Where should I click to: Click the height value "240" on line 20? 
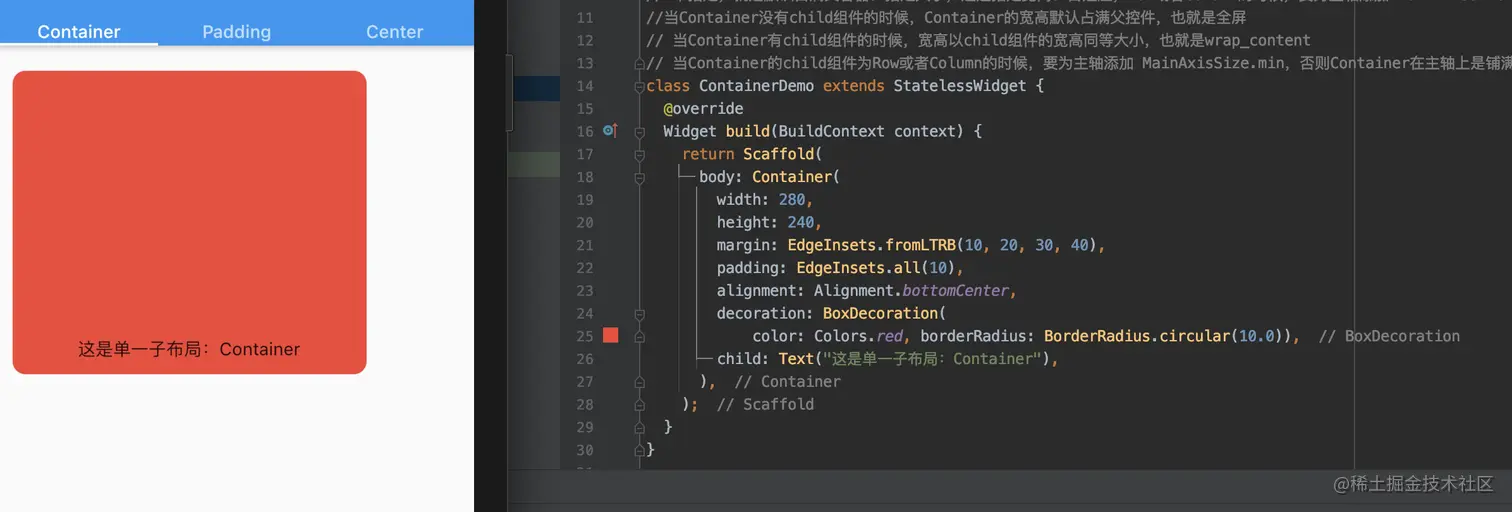pos(800,222)
